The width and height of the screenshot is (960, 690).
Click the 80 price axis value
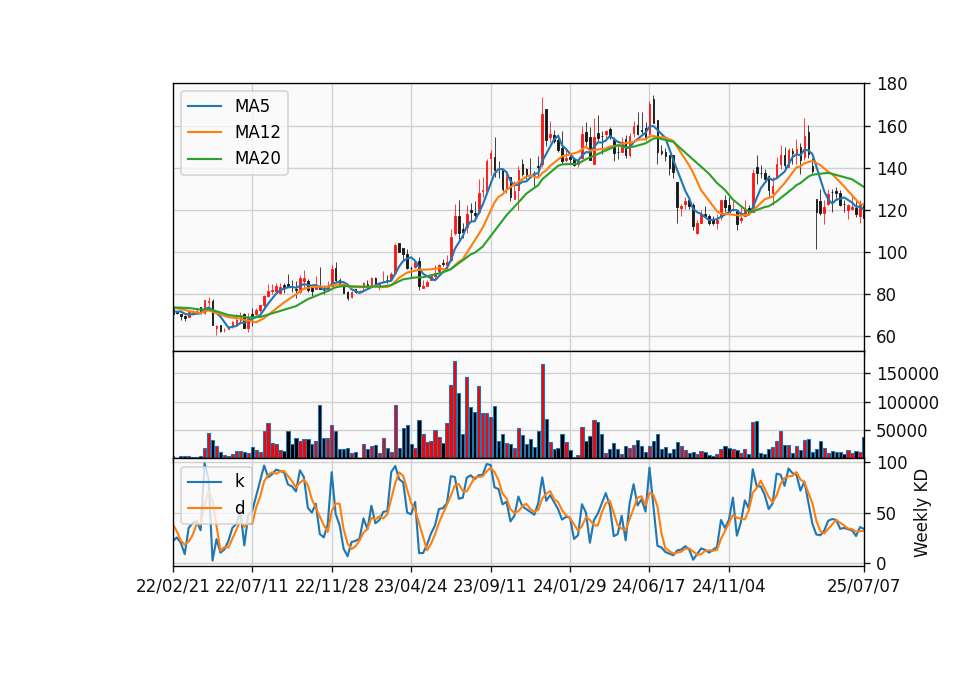coord(887,294)
